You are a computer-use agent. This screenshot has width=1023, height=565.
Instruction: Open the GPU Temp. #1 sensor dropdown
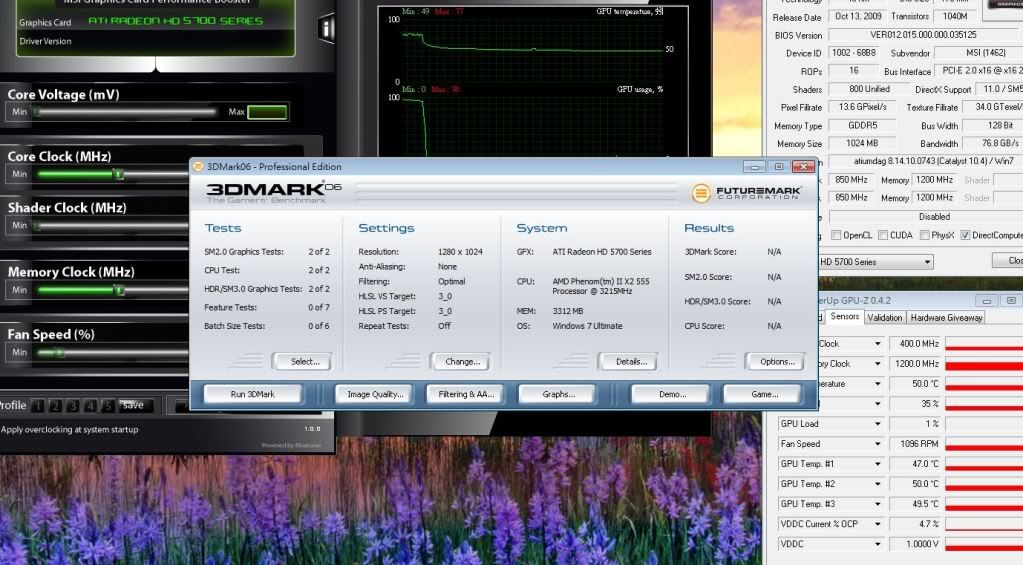click(878, 464)
